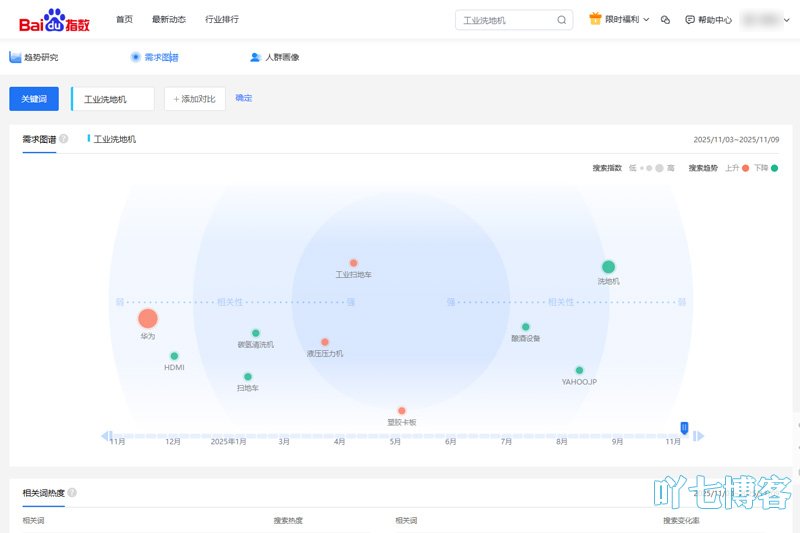The height and width of the screenshot is (533, 800).
Task: Click the 确定 confirm link
Action: pyautogui.click(x=243, y=98)
